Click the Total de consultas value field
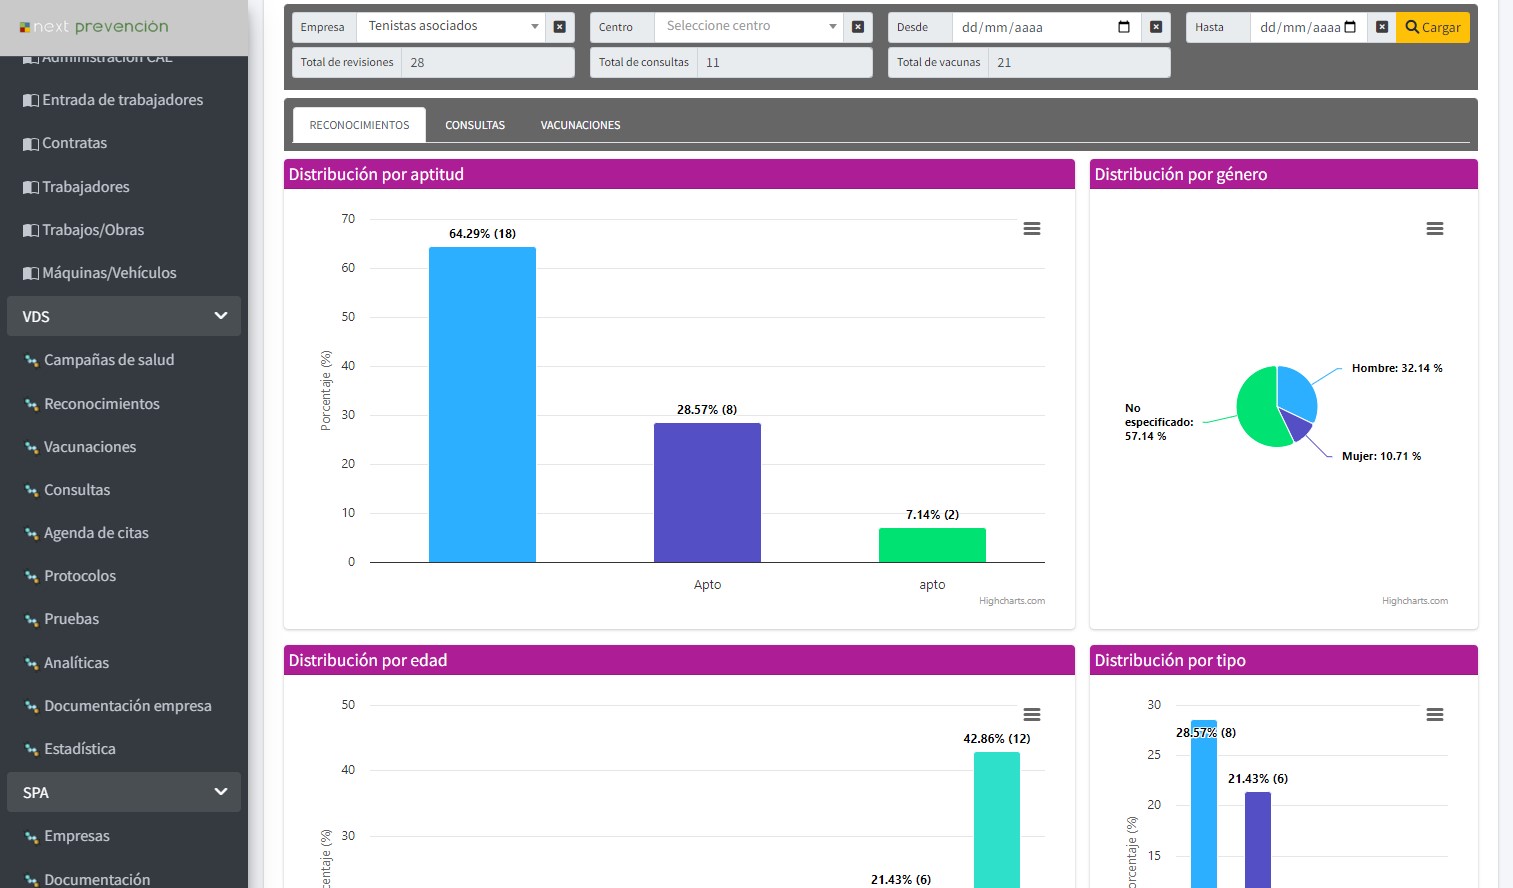This screenshot has width=1513, height=888. tap(785, 62)
